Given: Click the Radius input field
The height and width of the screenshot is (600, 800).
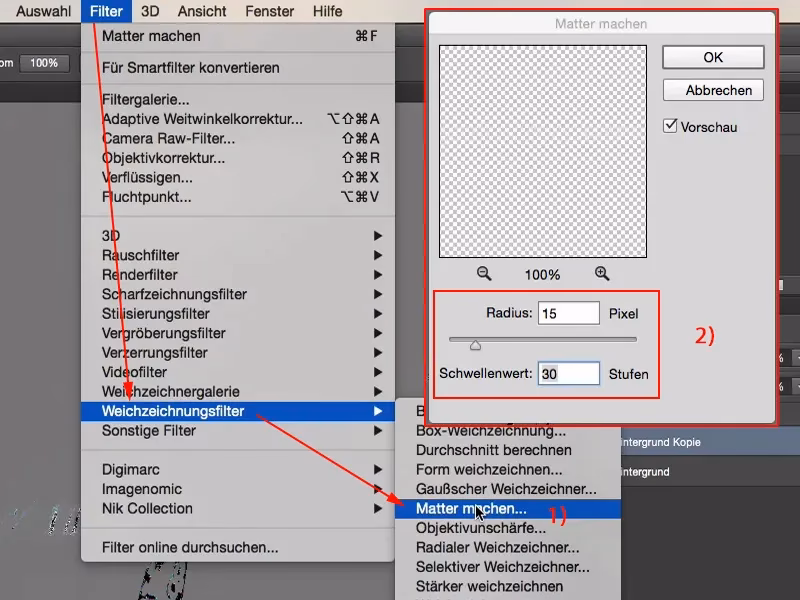Looking at the screenshot, I should pyautogui.click(x=568, y=314).
